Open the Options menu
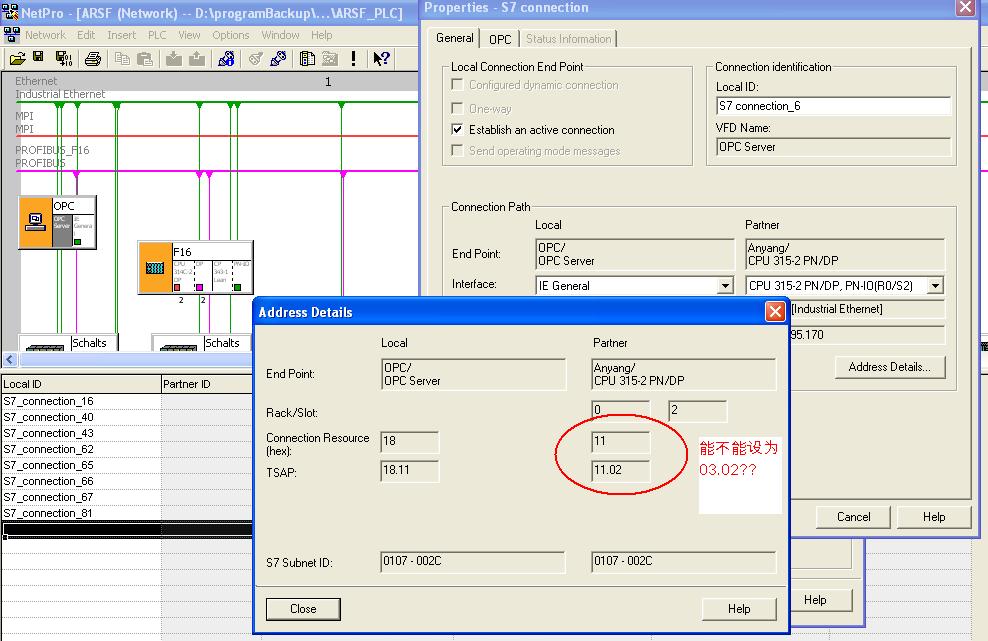Image resolution: width=988 pixels, height=641 pixels. [231, 35]
